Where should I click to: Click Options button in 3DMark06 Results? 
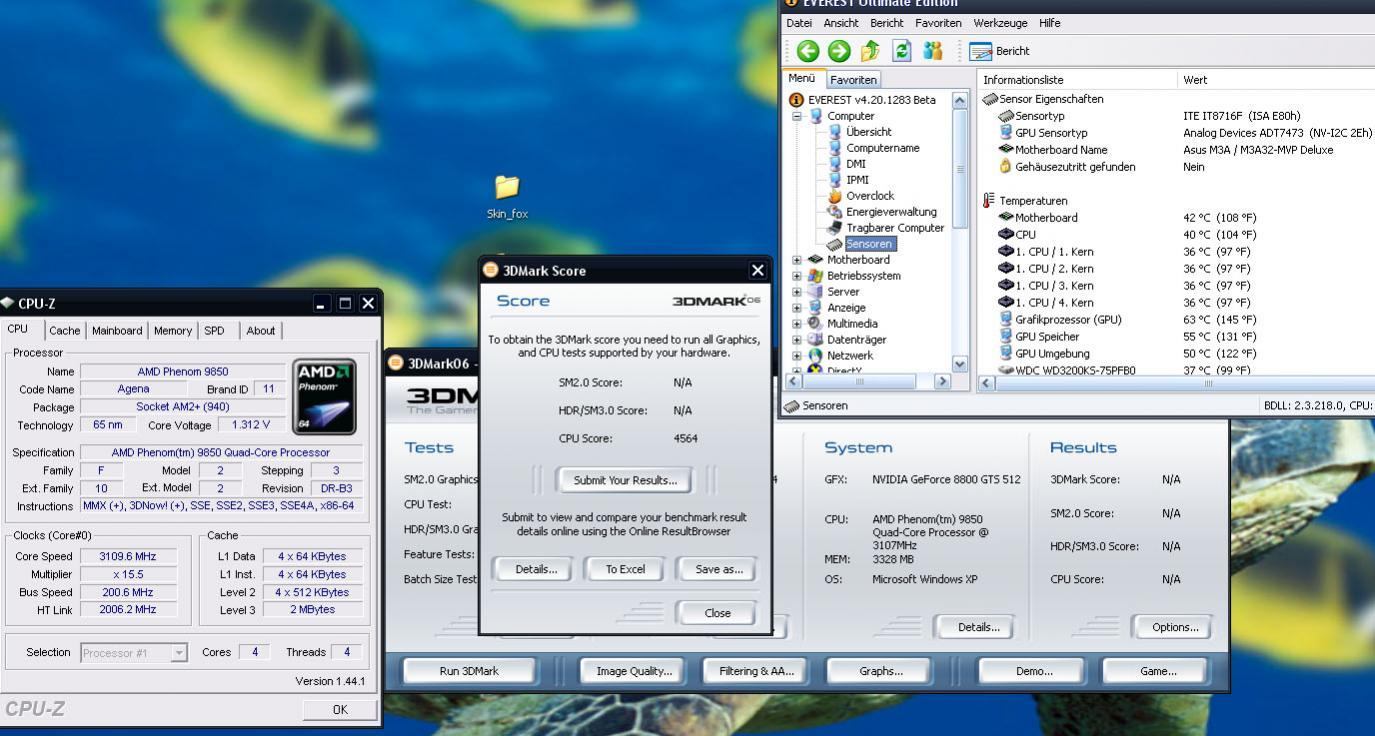1175,627
